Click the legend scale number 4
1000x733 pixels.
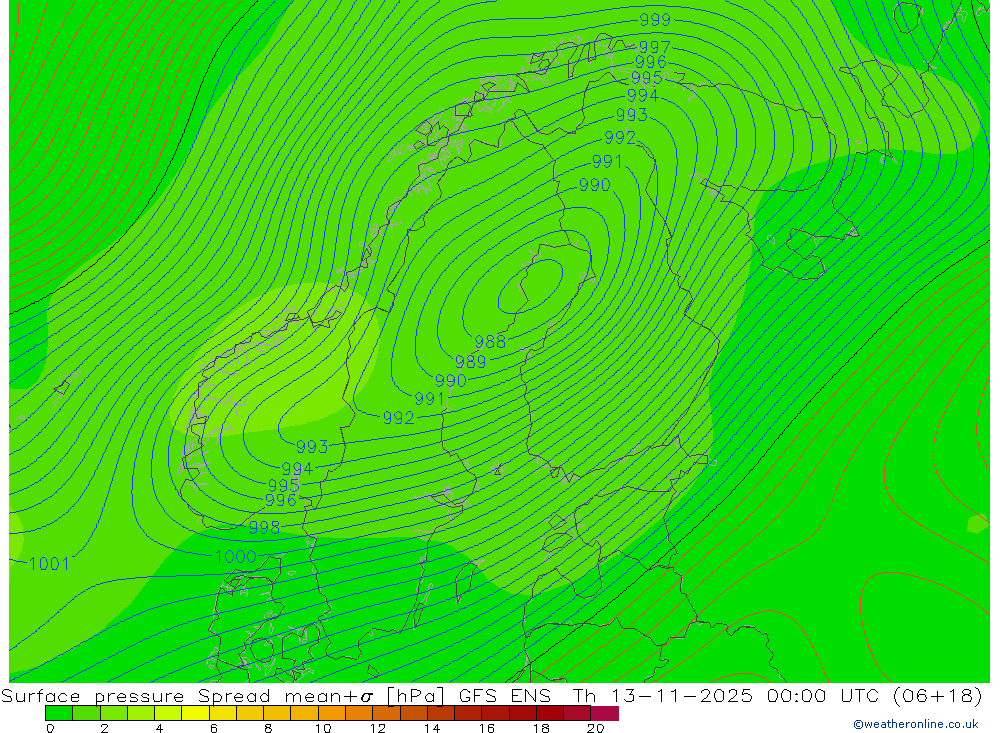[x=159, y=728]
